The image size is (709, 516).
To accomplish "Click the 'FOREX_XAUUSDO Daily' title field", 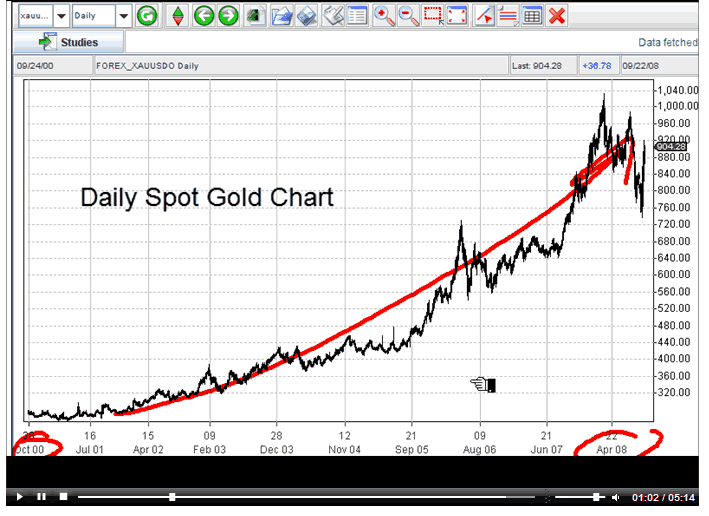I will coord(301,66).
